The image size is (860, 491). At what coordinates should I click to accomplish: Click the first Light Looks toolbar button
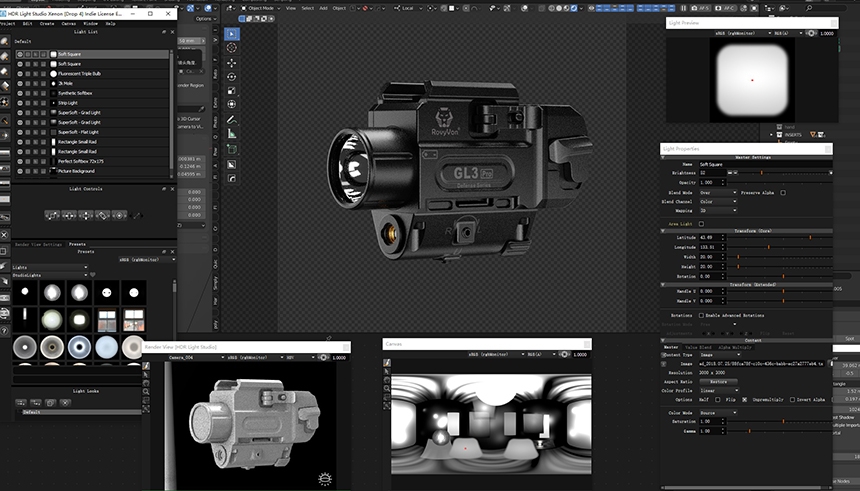coord(21,403)
